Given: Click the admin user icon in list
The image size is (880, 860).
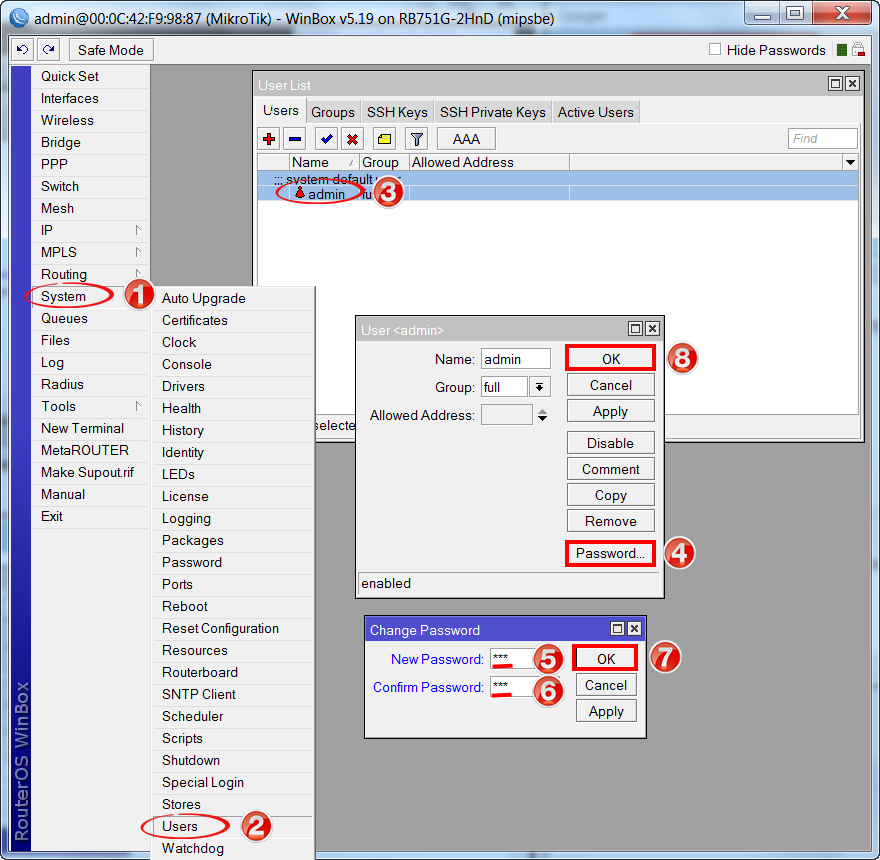Looking at the screenshot, I should [x=300, y=193].
